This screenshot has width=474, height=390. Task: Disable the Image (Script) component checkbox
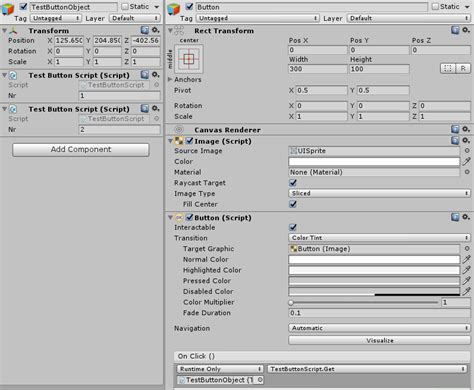coord(190,141)
